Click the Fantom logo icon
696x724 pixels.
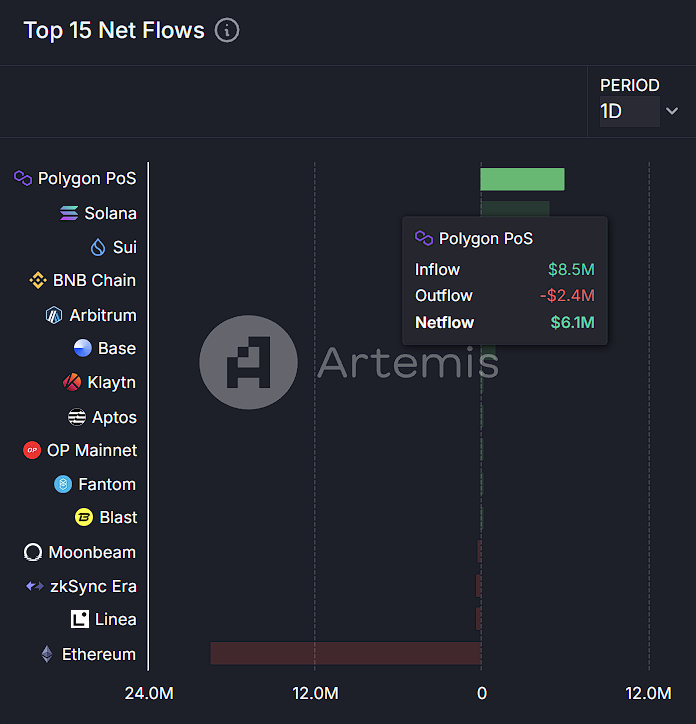63,484
